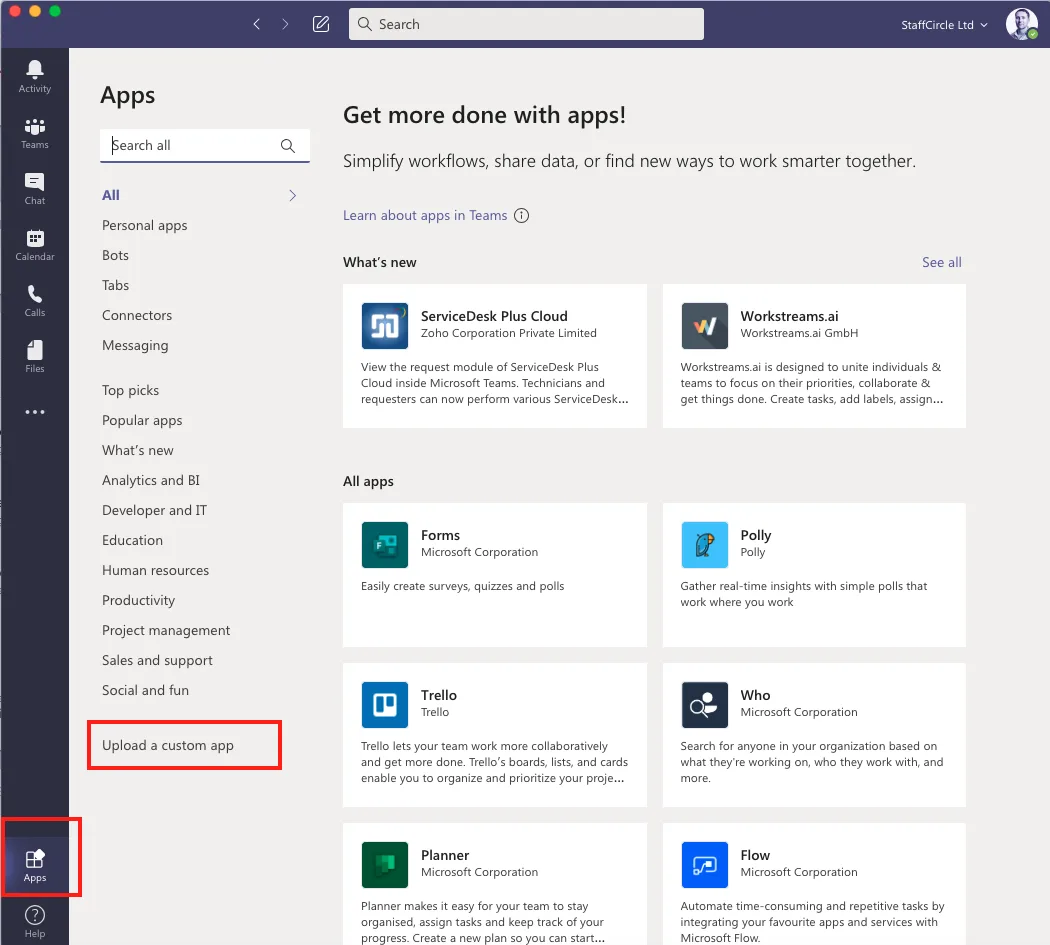The image size is (1050, 945).
Task: Click the Planner app icon
Action: click(x=384, y=865)
